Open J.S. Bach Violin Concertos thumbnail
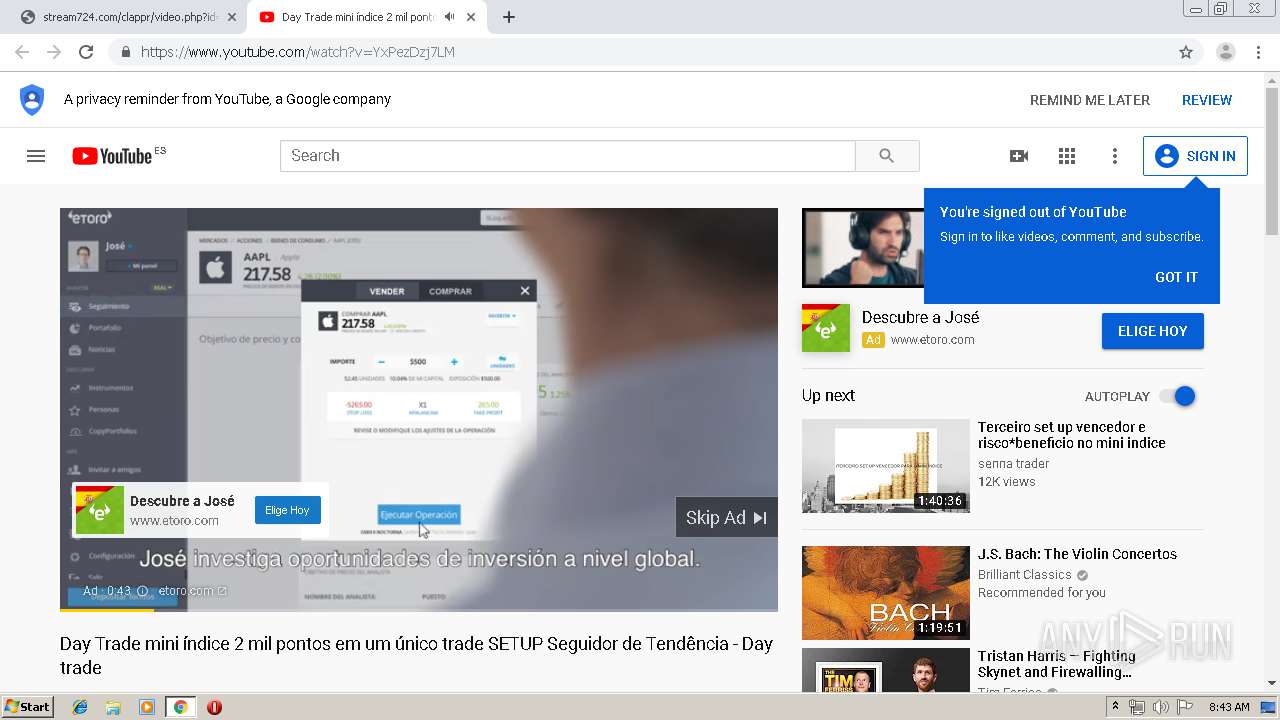 click(x=886, y=593)
